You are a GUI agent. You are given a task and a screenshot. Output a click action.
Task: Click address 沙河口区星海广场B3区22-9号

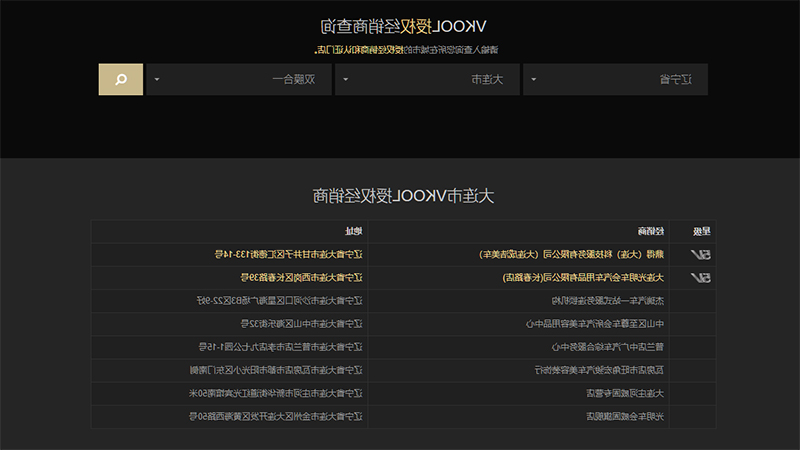pyautogui.click(x=280, y=301)
